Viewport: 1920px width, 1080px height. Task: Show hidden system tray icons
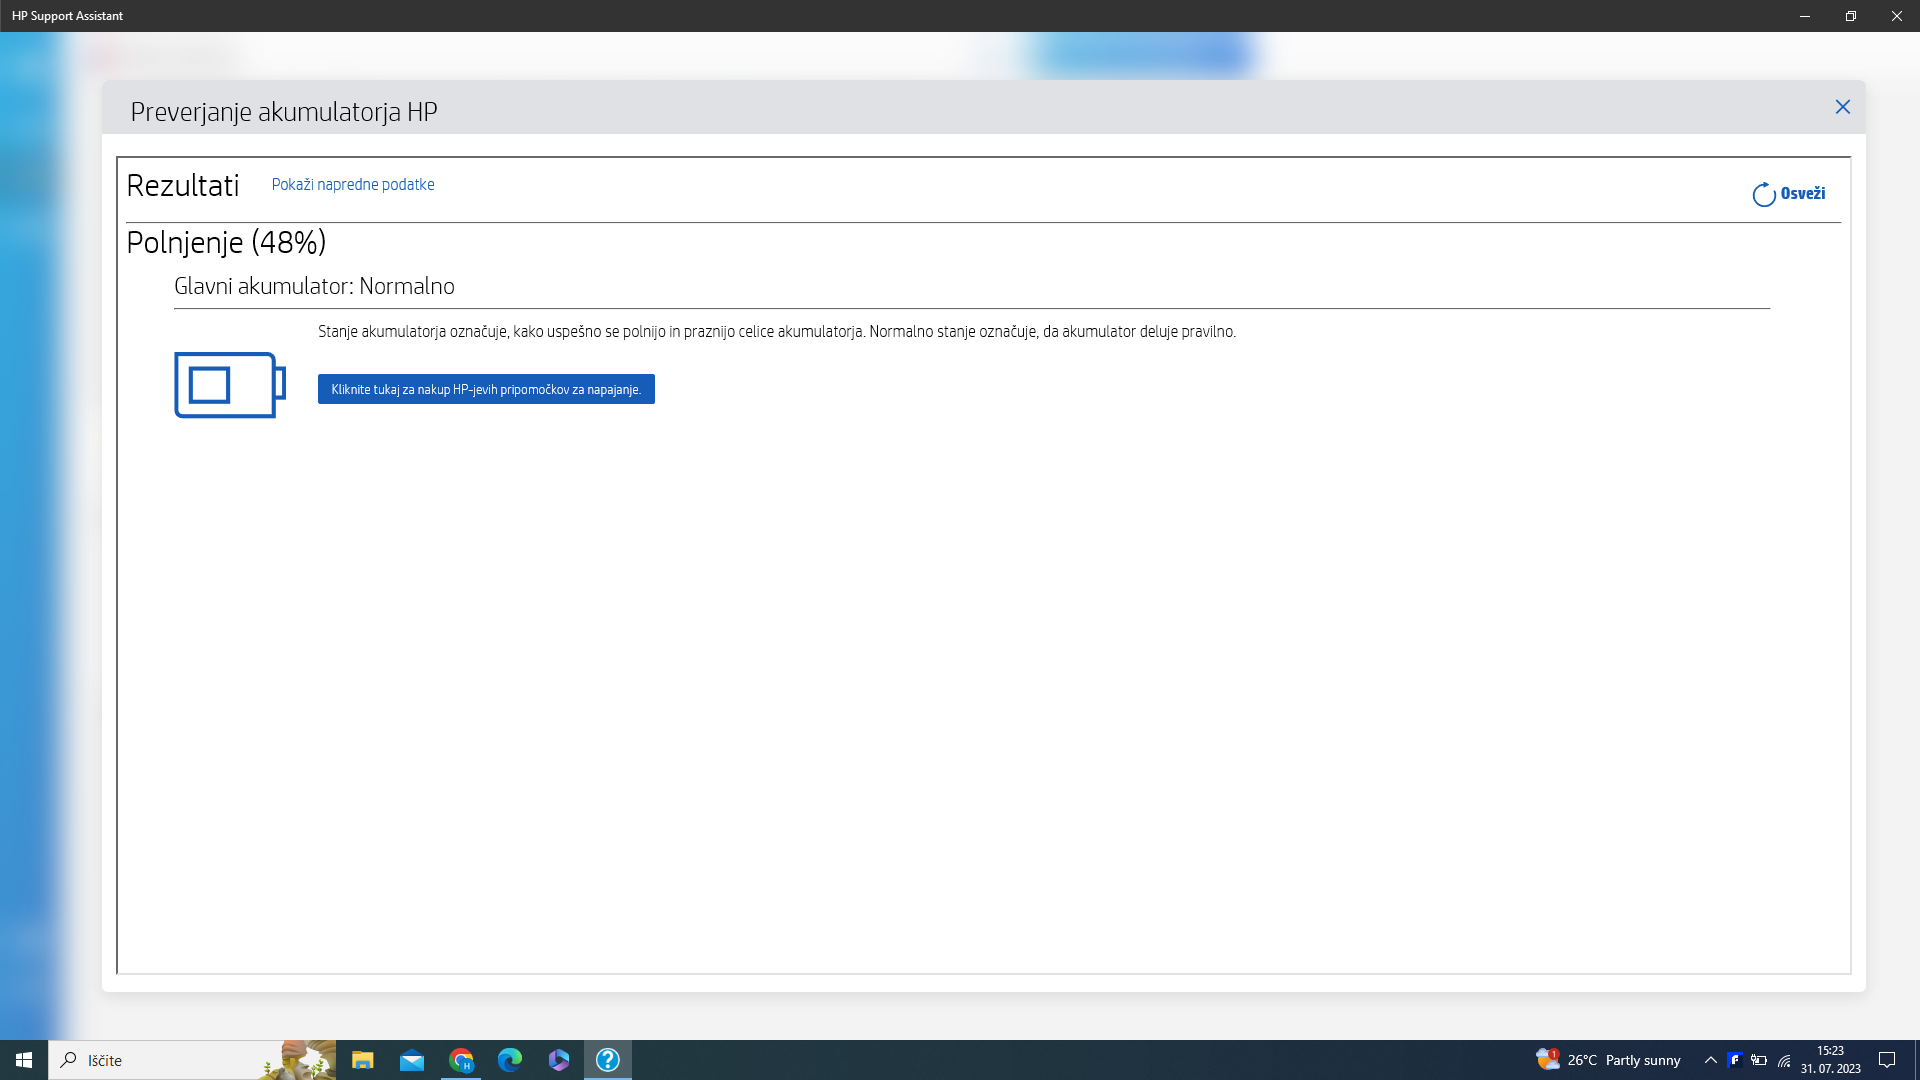[x=1710, y=1060]
